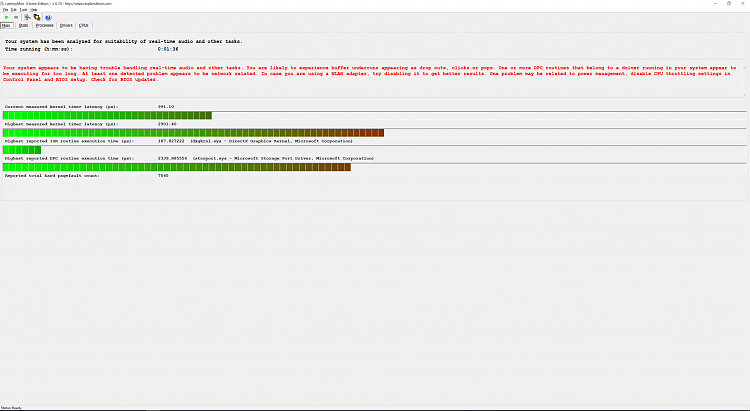
Task: Click the warning box scroll down arrow
Action: tap(744, 94)
